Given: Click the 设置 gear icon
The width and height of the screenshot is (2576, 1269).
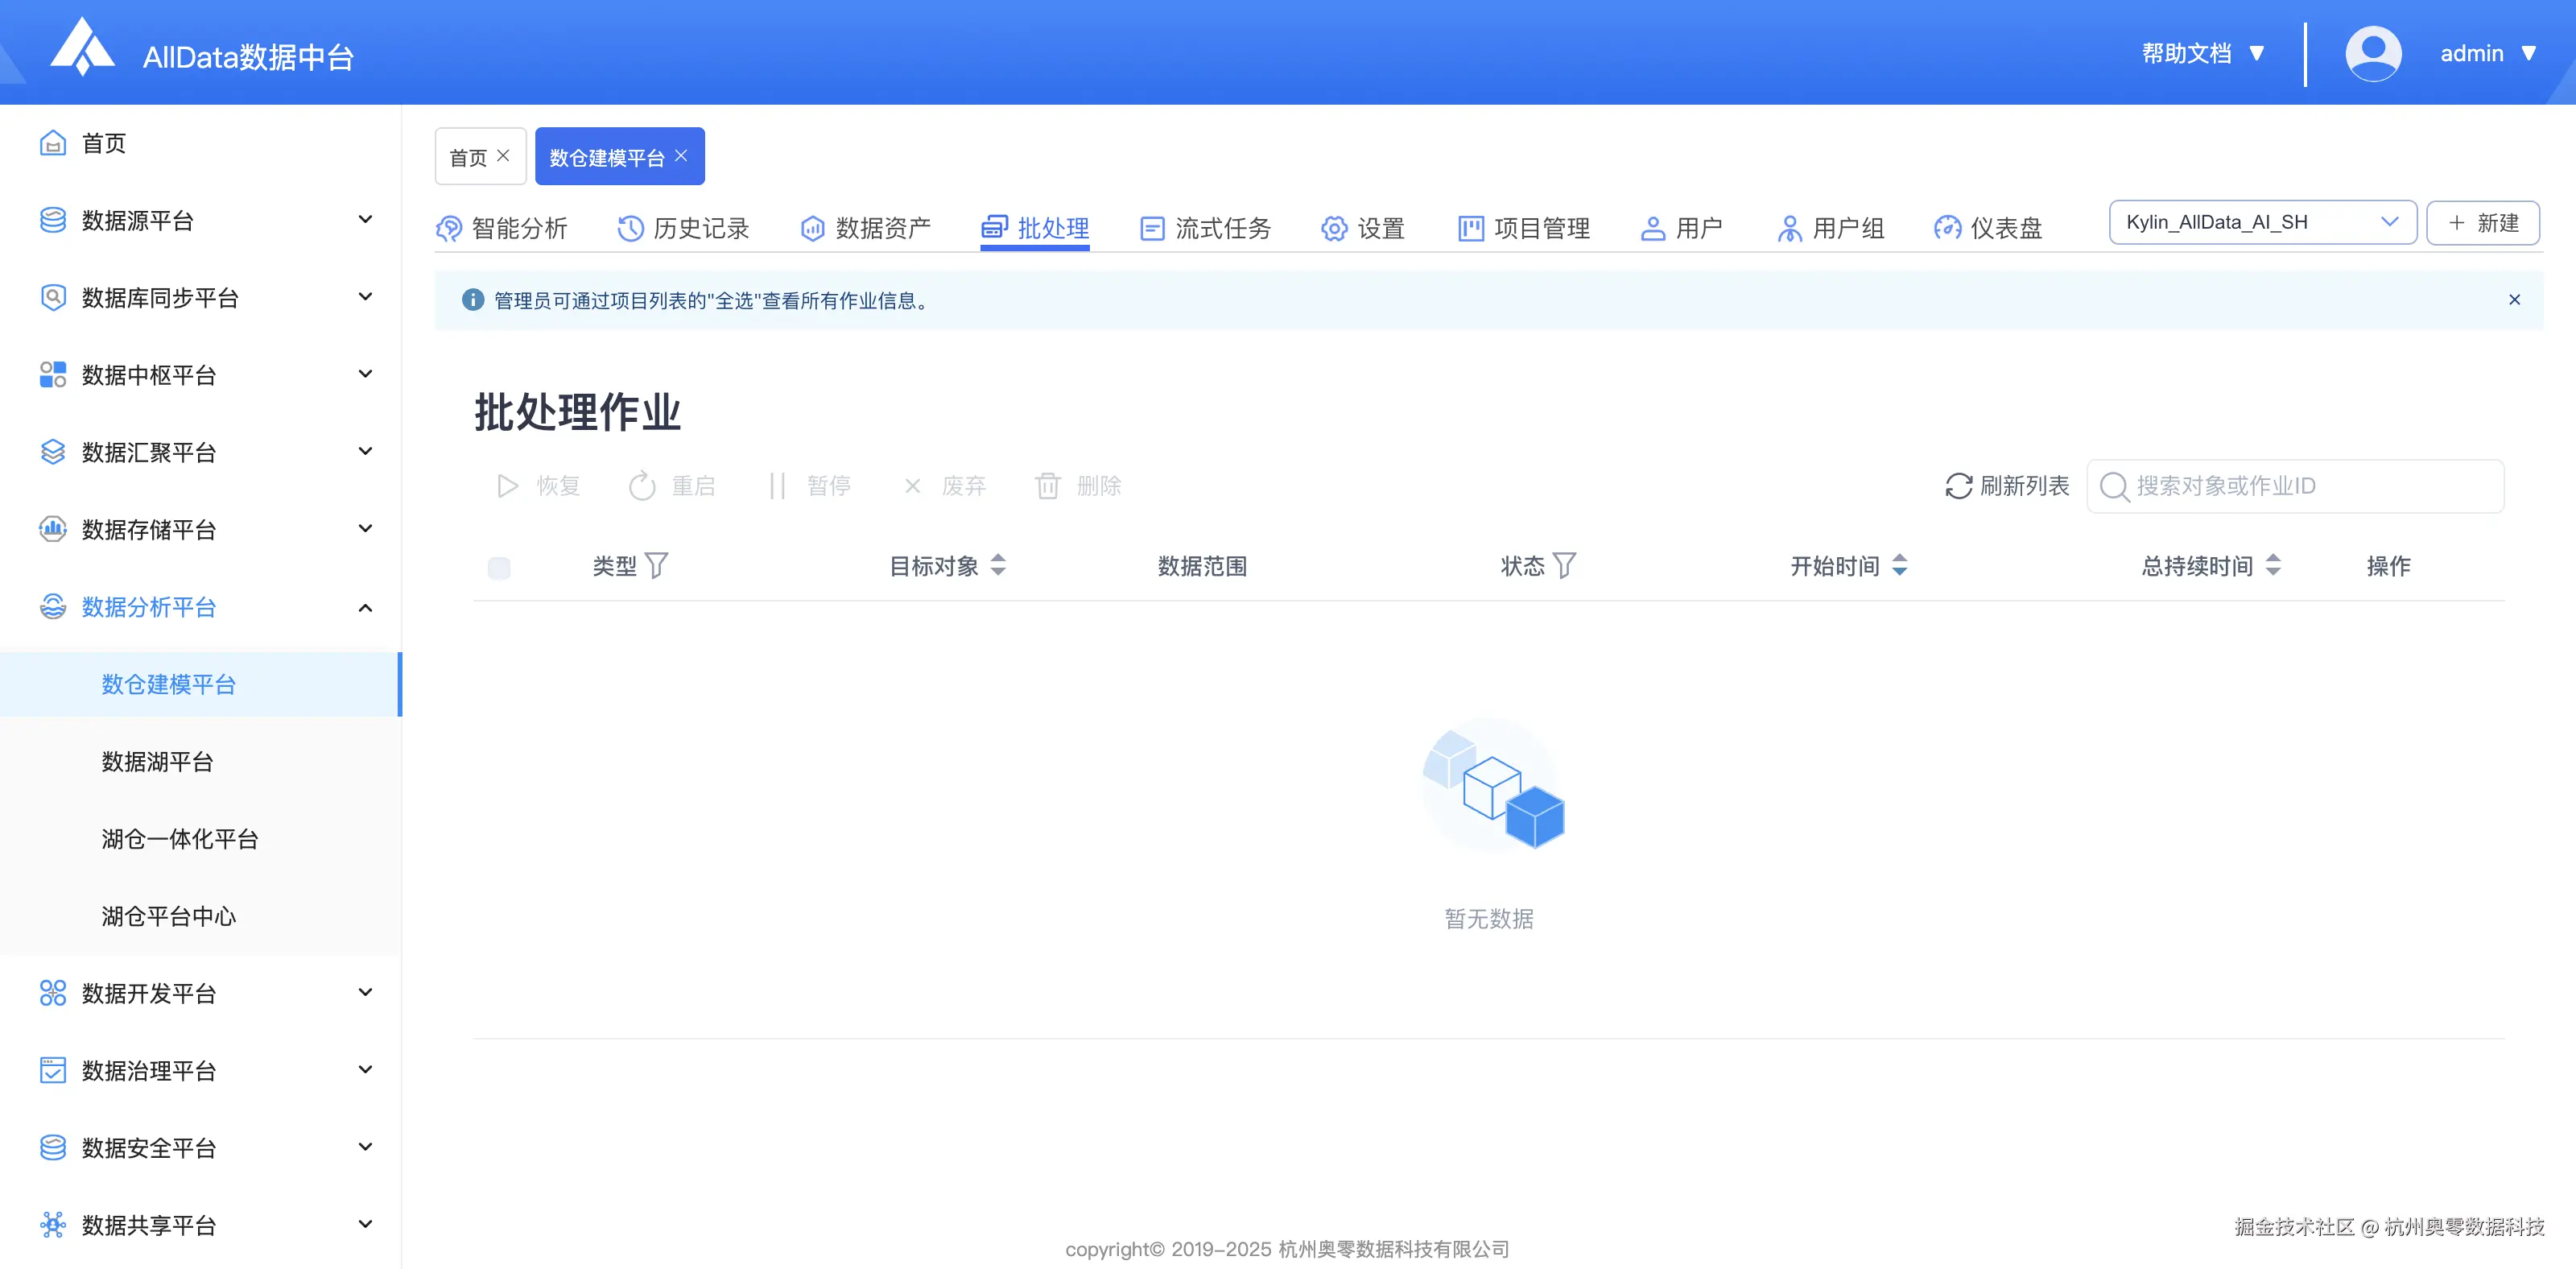Looking at the screenshot, I should click(1333, 228).
